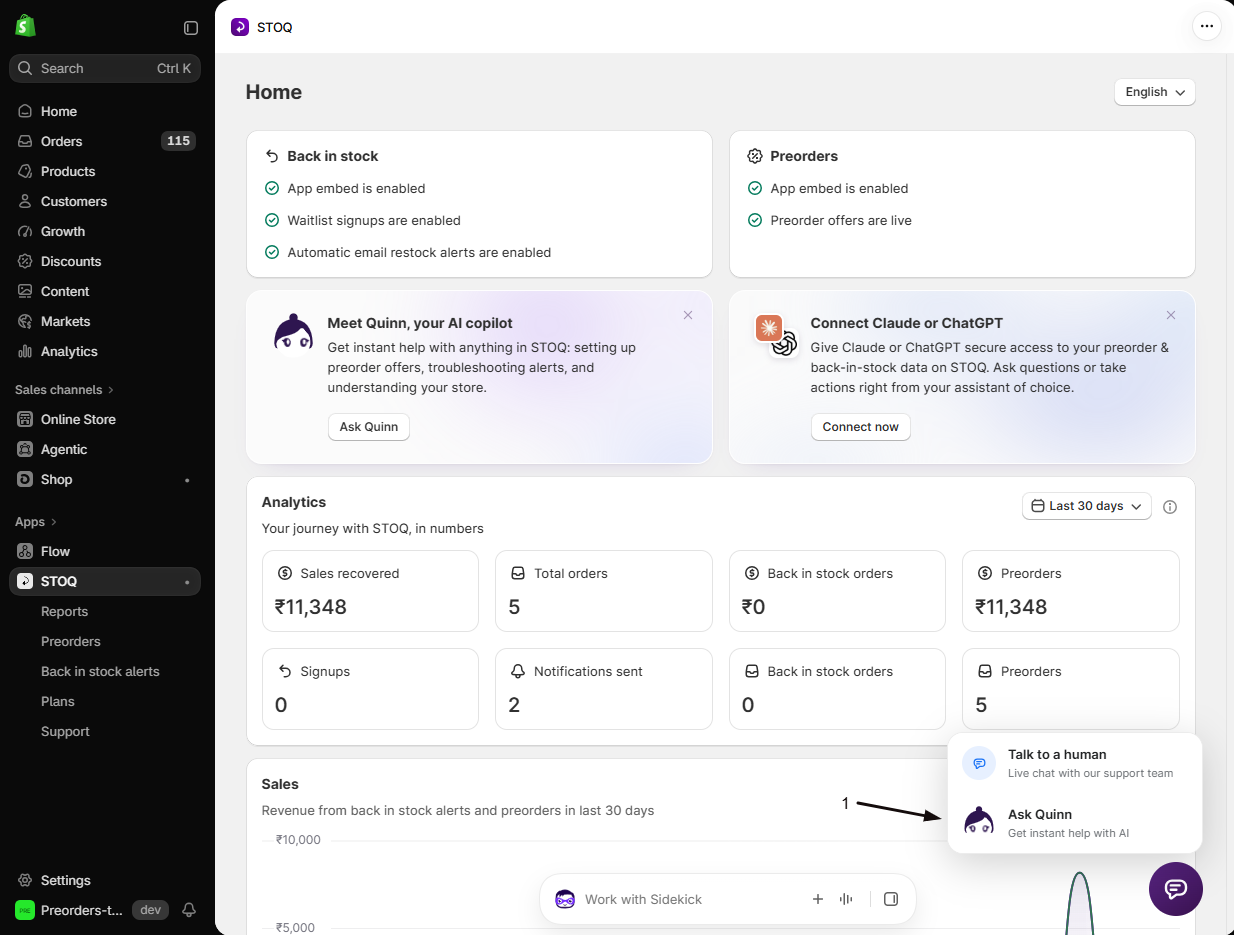The width and height of the screenshot is (1234, 935).
Task: Click the plus icon in Sidekick bar
Action: pyautogui.click(x=818, y=899)
